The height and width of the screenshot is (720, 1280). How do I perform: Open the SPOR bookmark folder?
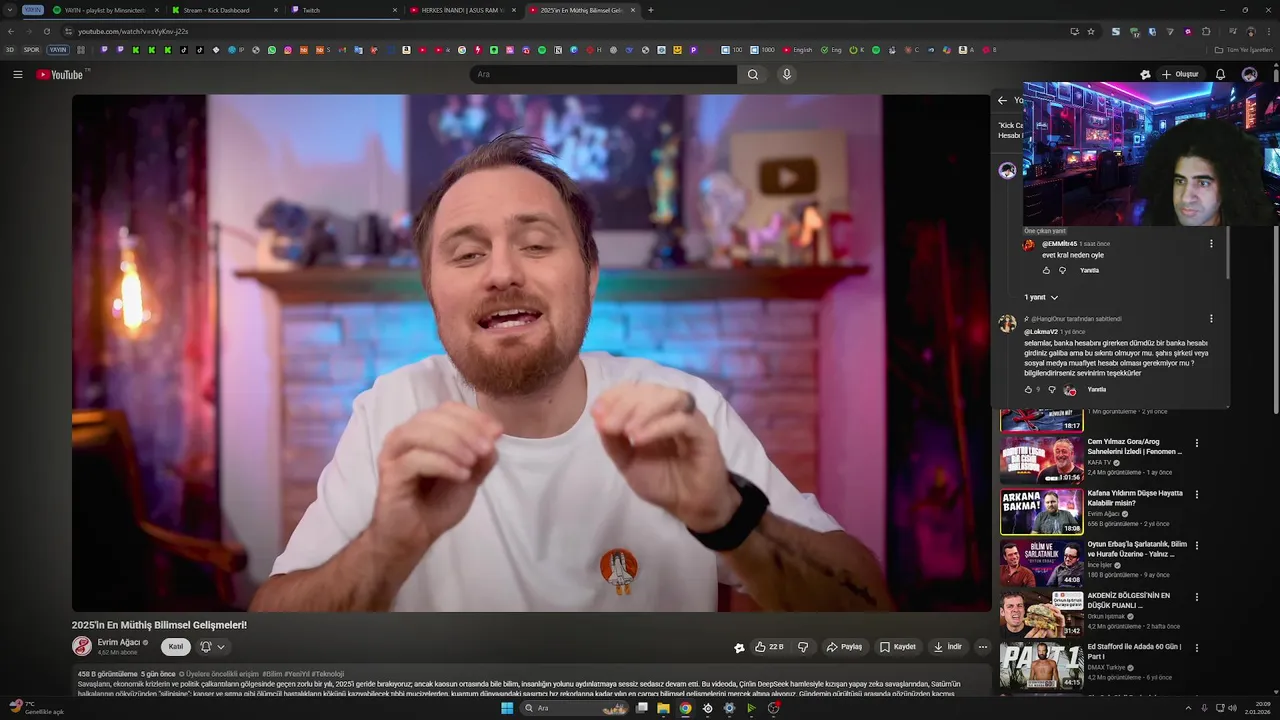[32, 49]
